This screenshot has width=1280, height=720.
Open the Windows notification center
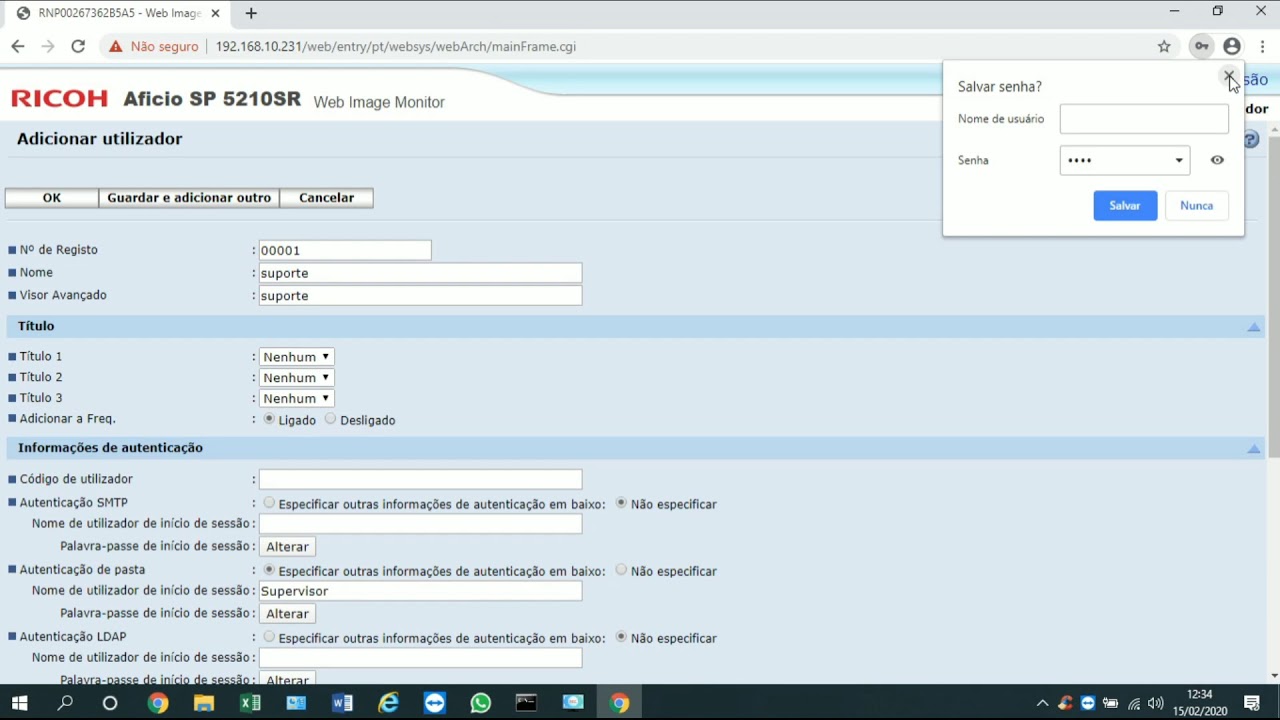[x=1252, y=703]
